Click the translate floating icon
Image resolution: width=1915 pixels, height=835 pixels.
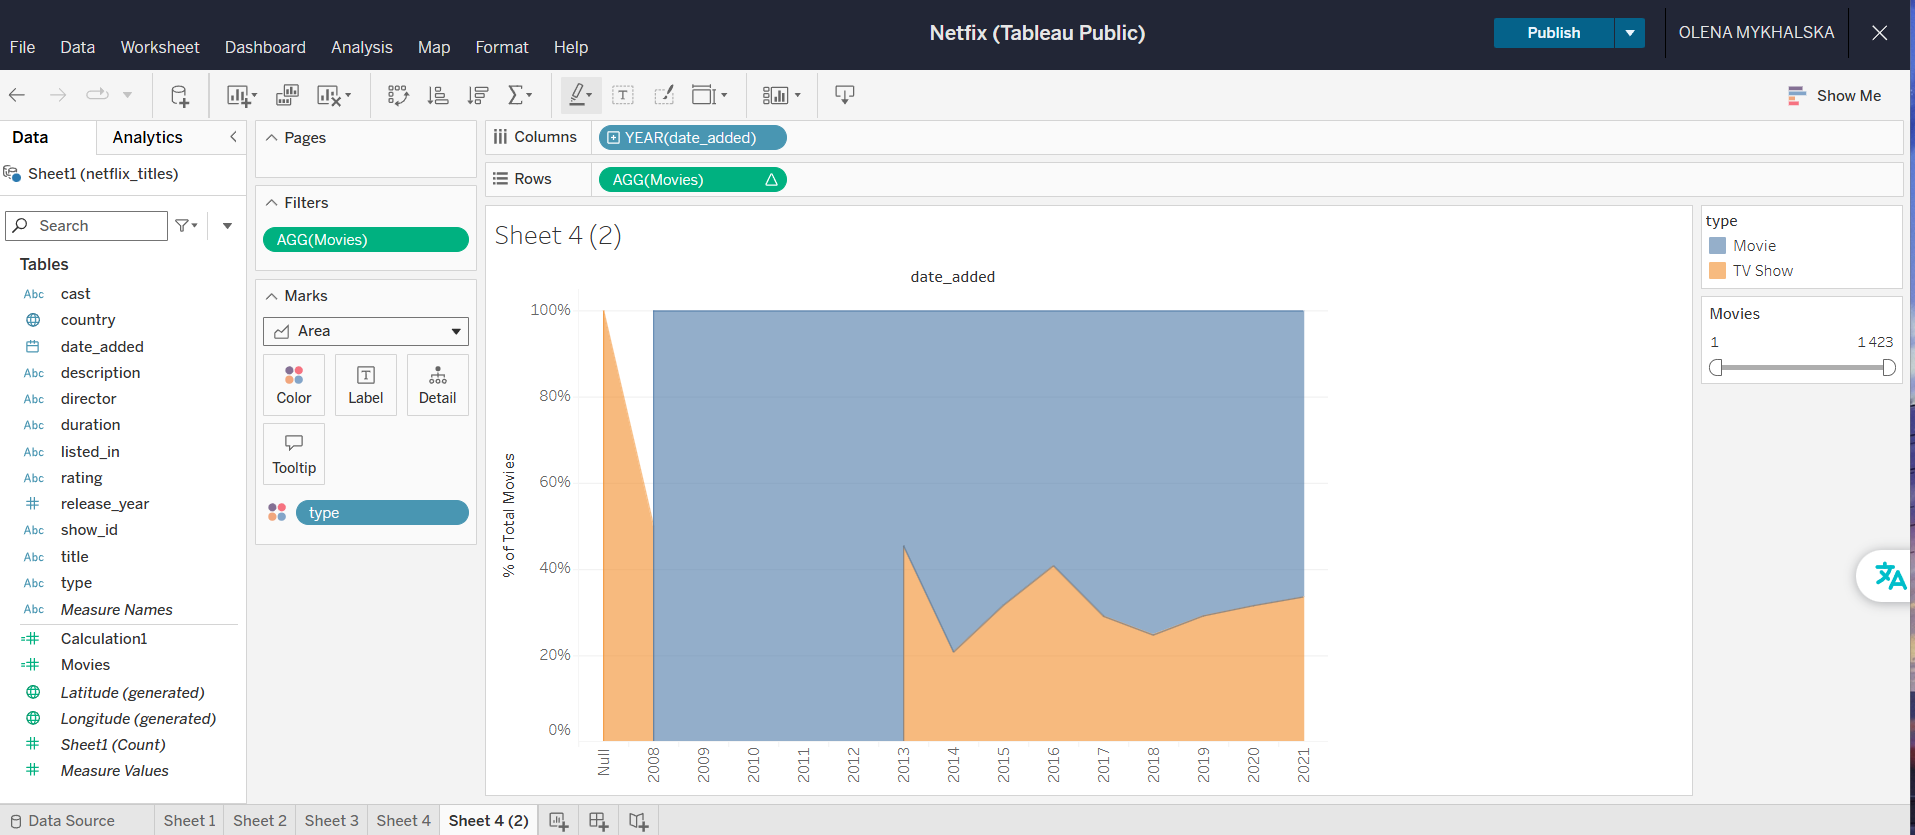click(x=1889, y=576)
